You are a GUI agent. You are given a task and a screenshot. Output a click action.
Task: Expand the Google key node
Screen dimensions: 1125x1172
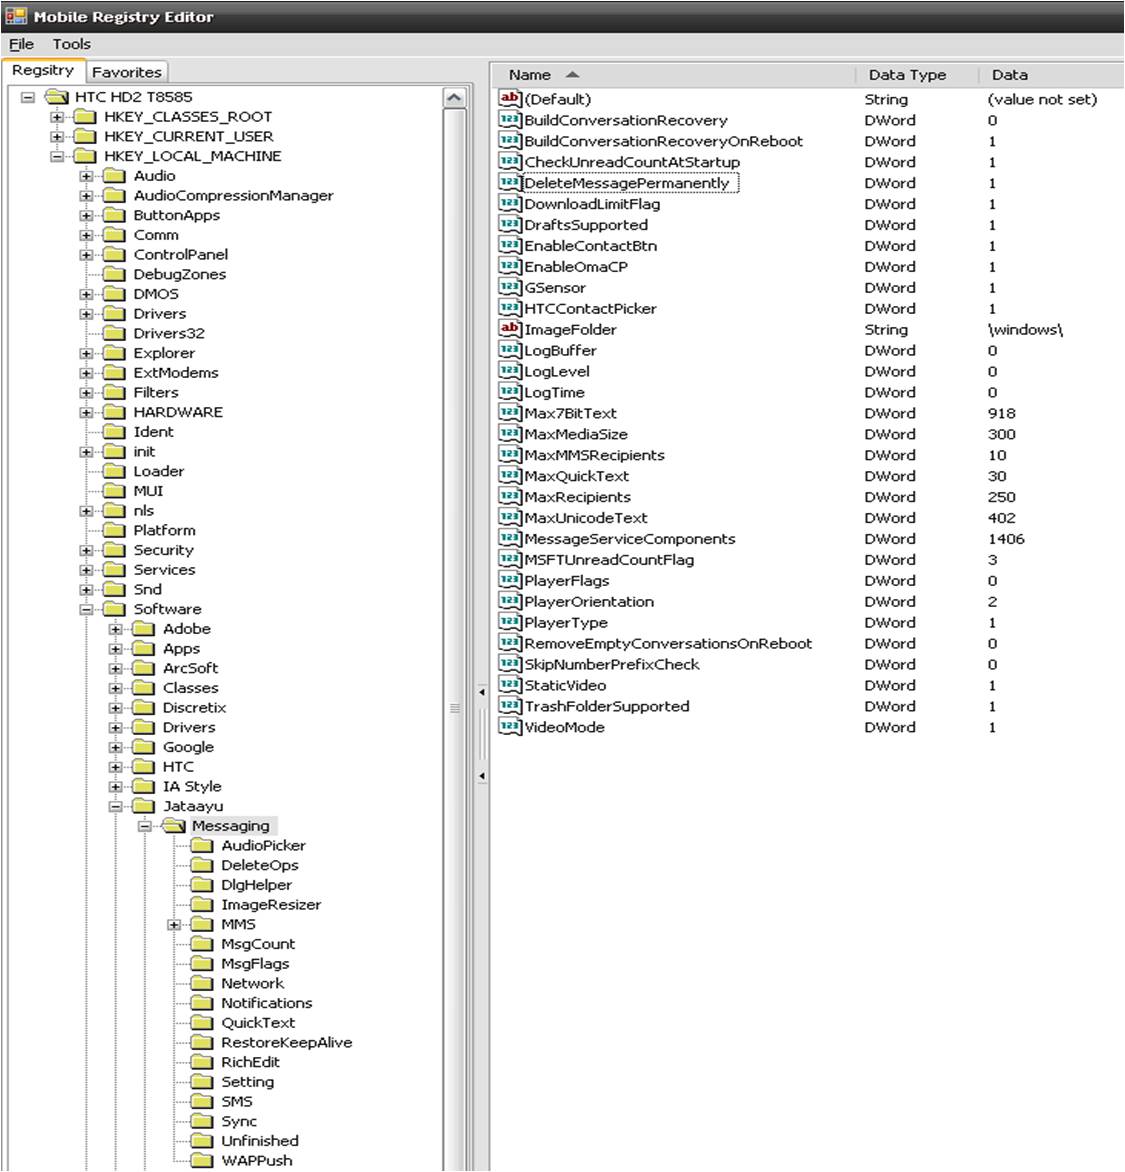click(x=115, y=747)
